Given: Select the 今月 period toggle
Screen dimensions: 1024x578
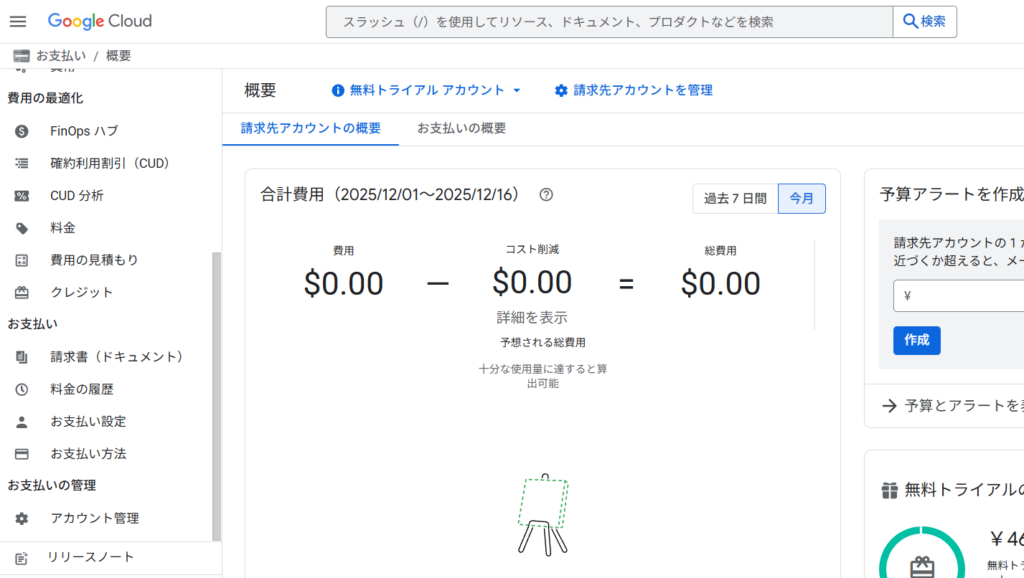Looking at the screenshot, I should pos(802,199).
